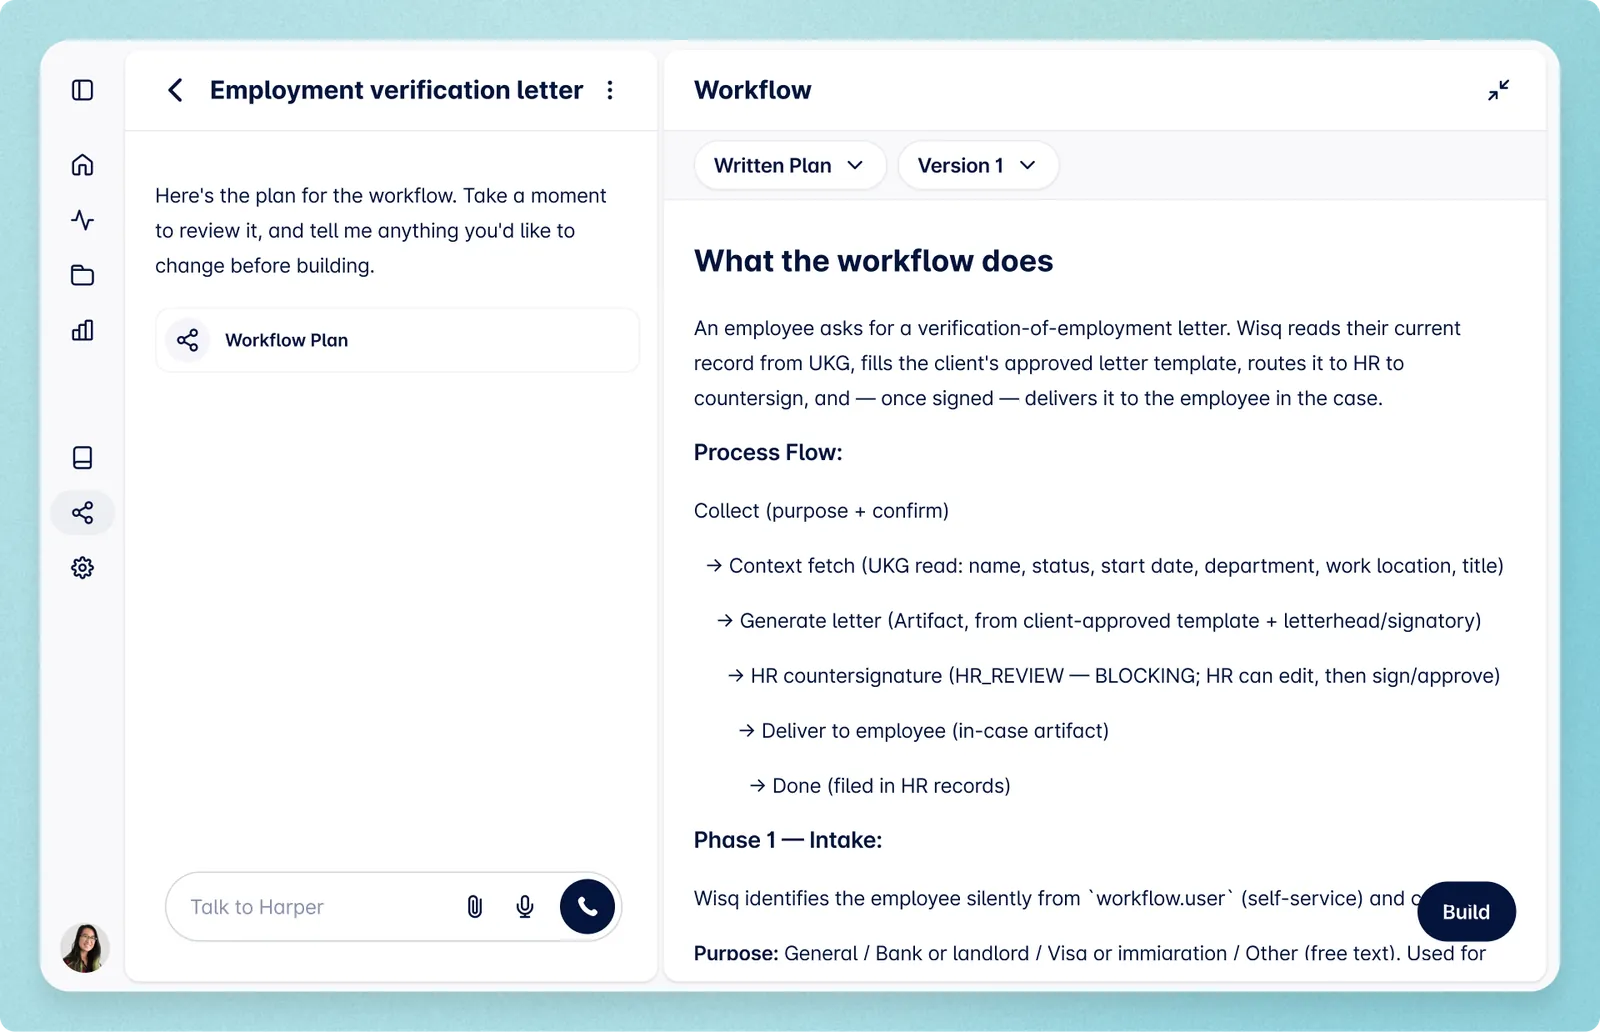Click the 'Context fetch (UKG read...' step

tap(1105, 566)
